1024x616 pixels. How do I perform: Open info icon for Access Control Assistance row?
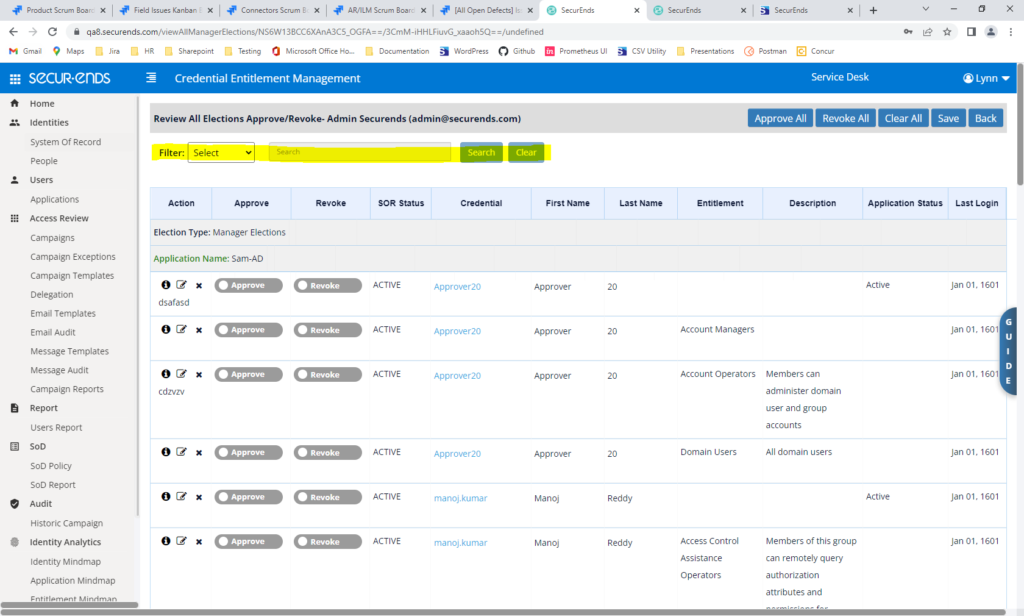point(166,541)
